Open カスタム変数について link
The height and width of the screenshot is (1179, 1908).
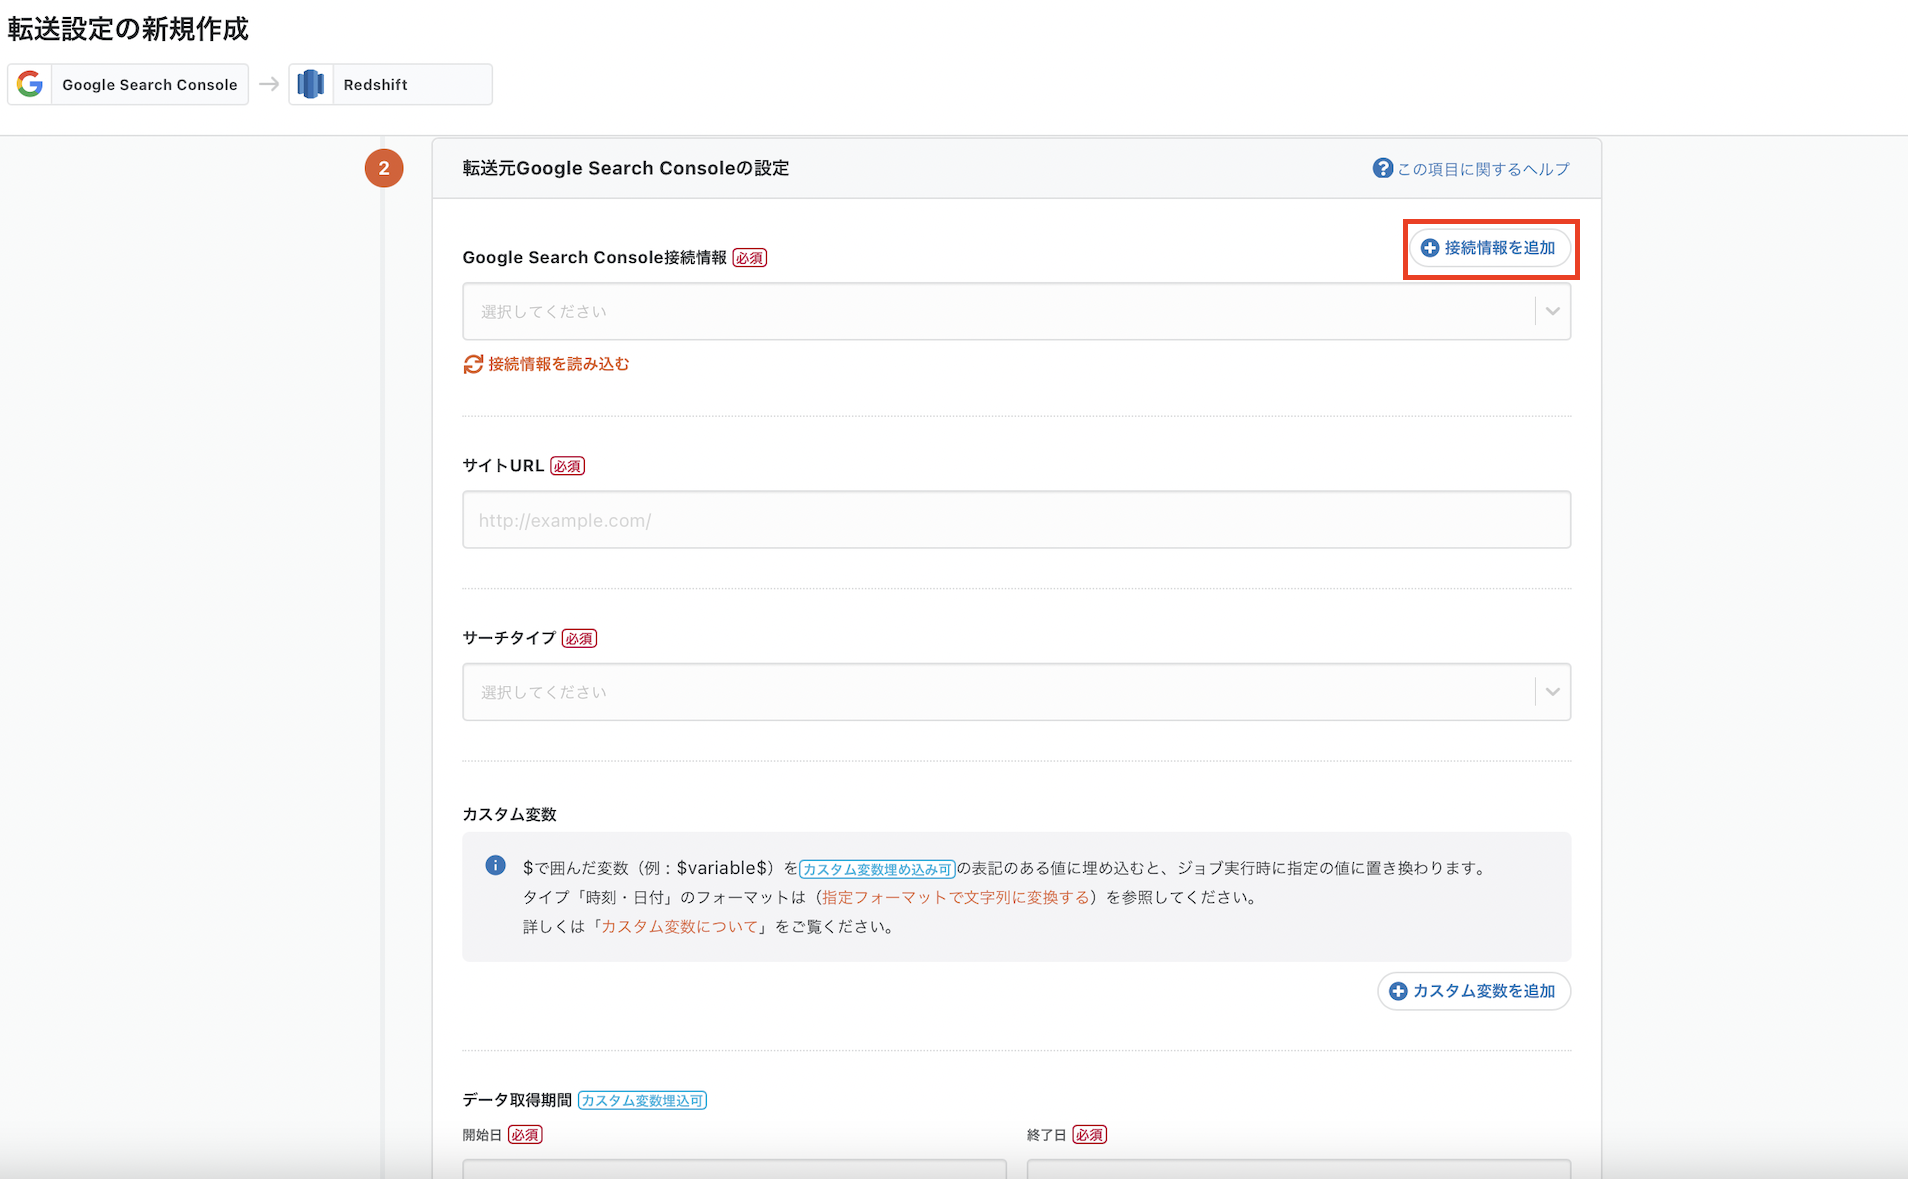680,927
